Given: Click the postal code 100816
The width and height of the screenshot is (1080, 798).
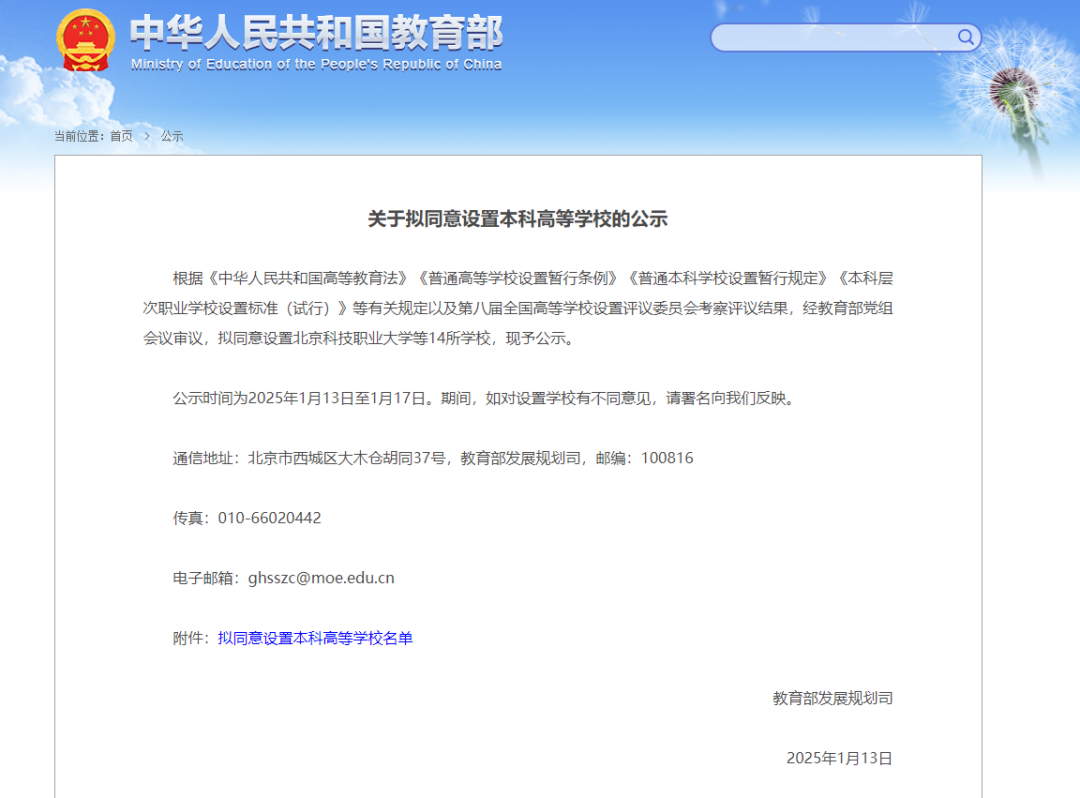Looking at the screenshot, I should click(667, 458).
